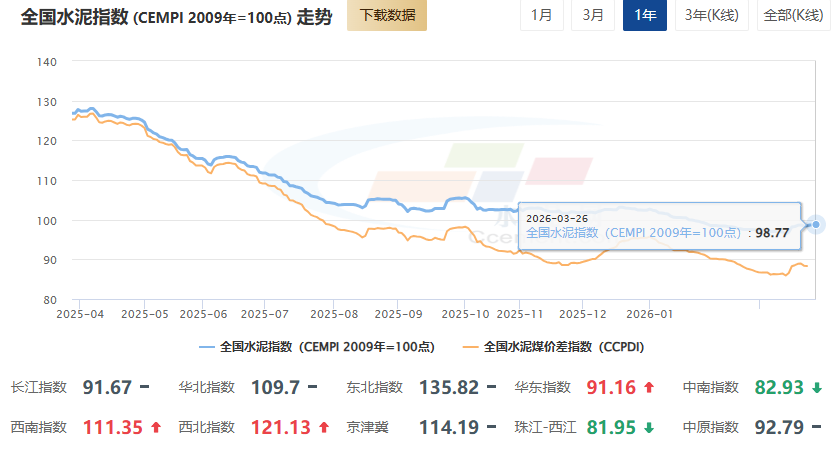Click the green down arrow beside 珠江-西江

(648, 427)
